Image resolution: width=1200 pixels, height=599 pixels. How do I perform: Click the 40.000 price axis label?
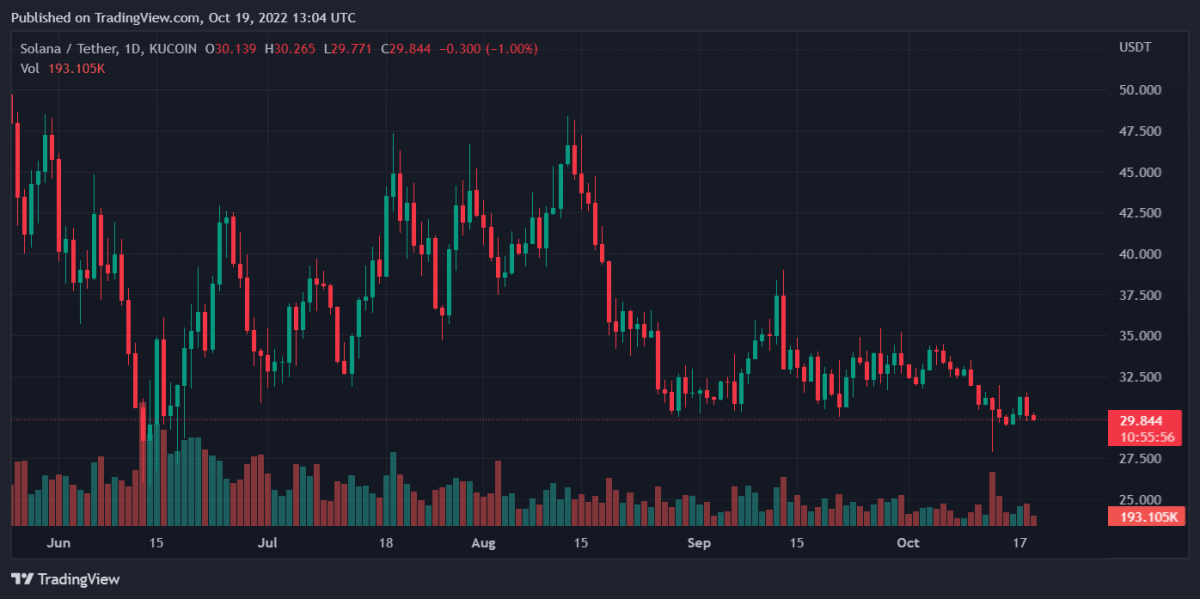1140,254
